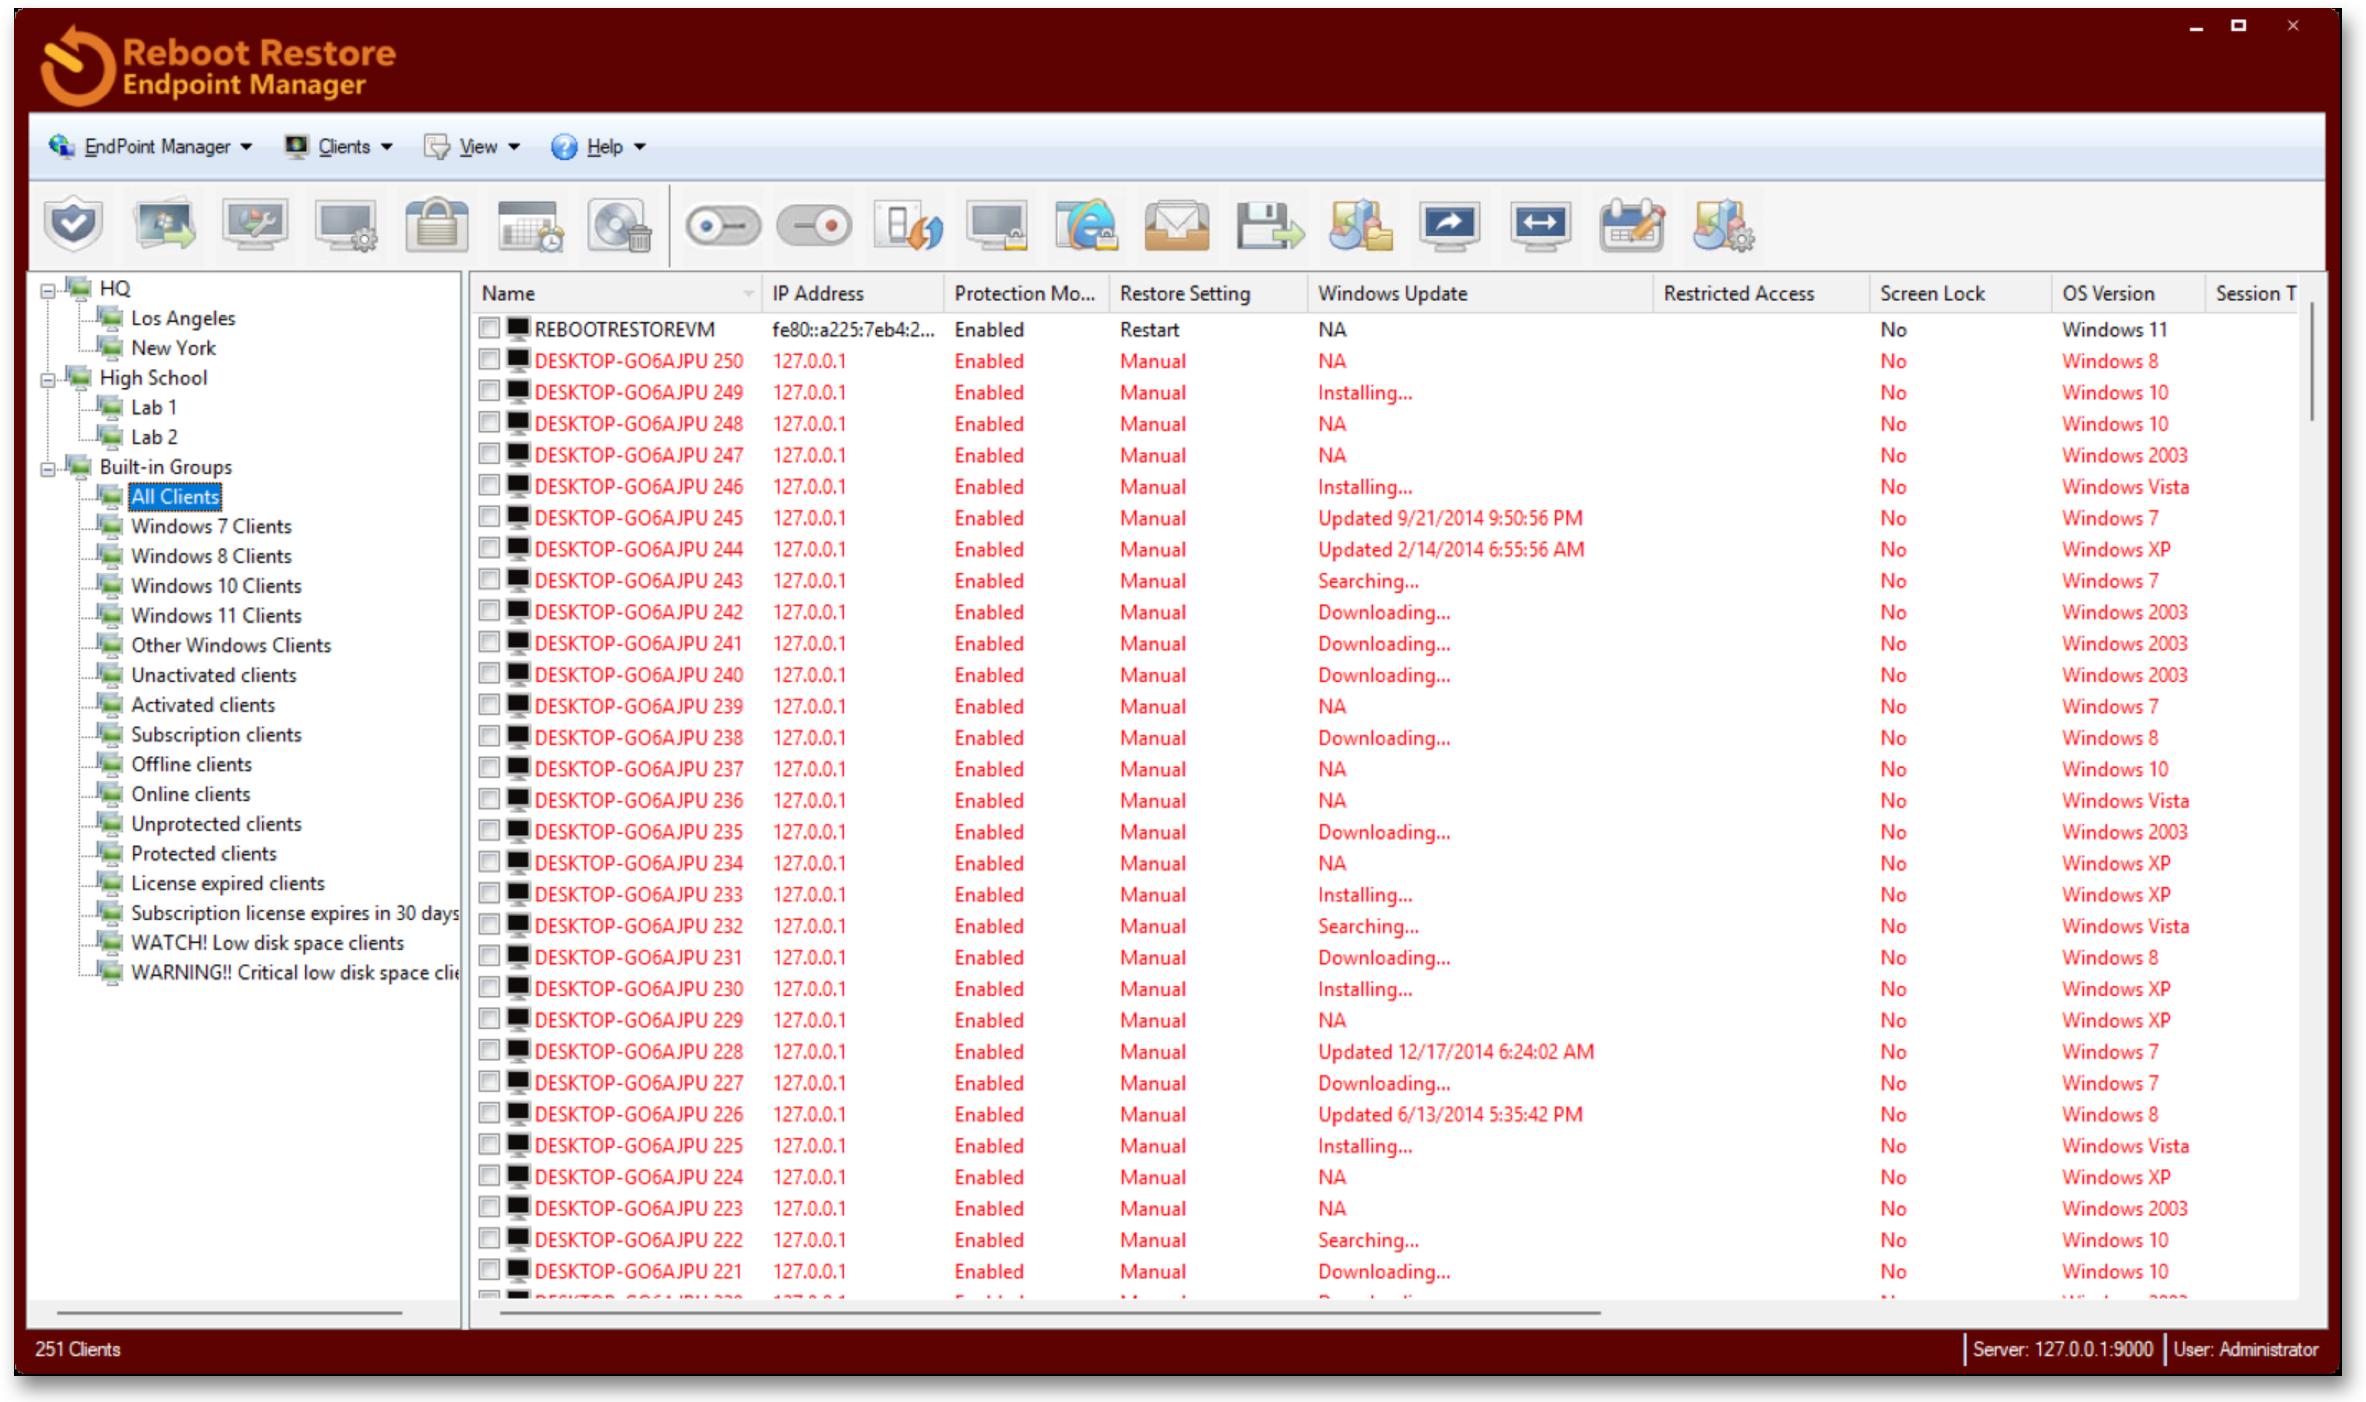Click the Internet Explorer lock icon
The width and height of the screenshot is (2366, 1402).
pyautogui.click(x=1085, y=225)
